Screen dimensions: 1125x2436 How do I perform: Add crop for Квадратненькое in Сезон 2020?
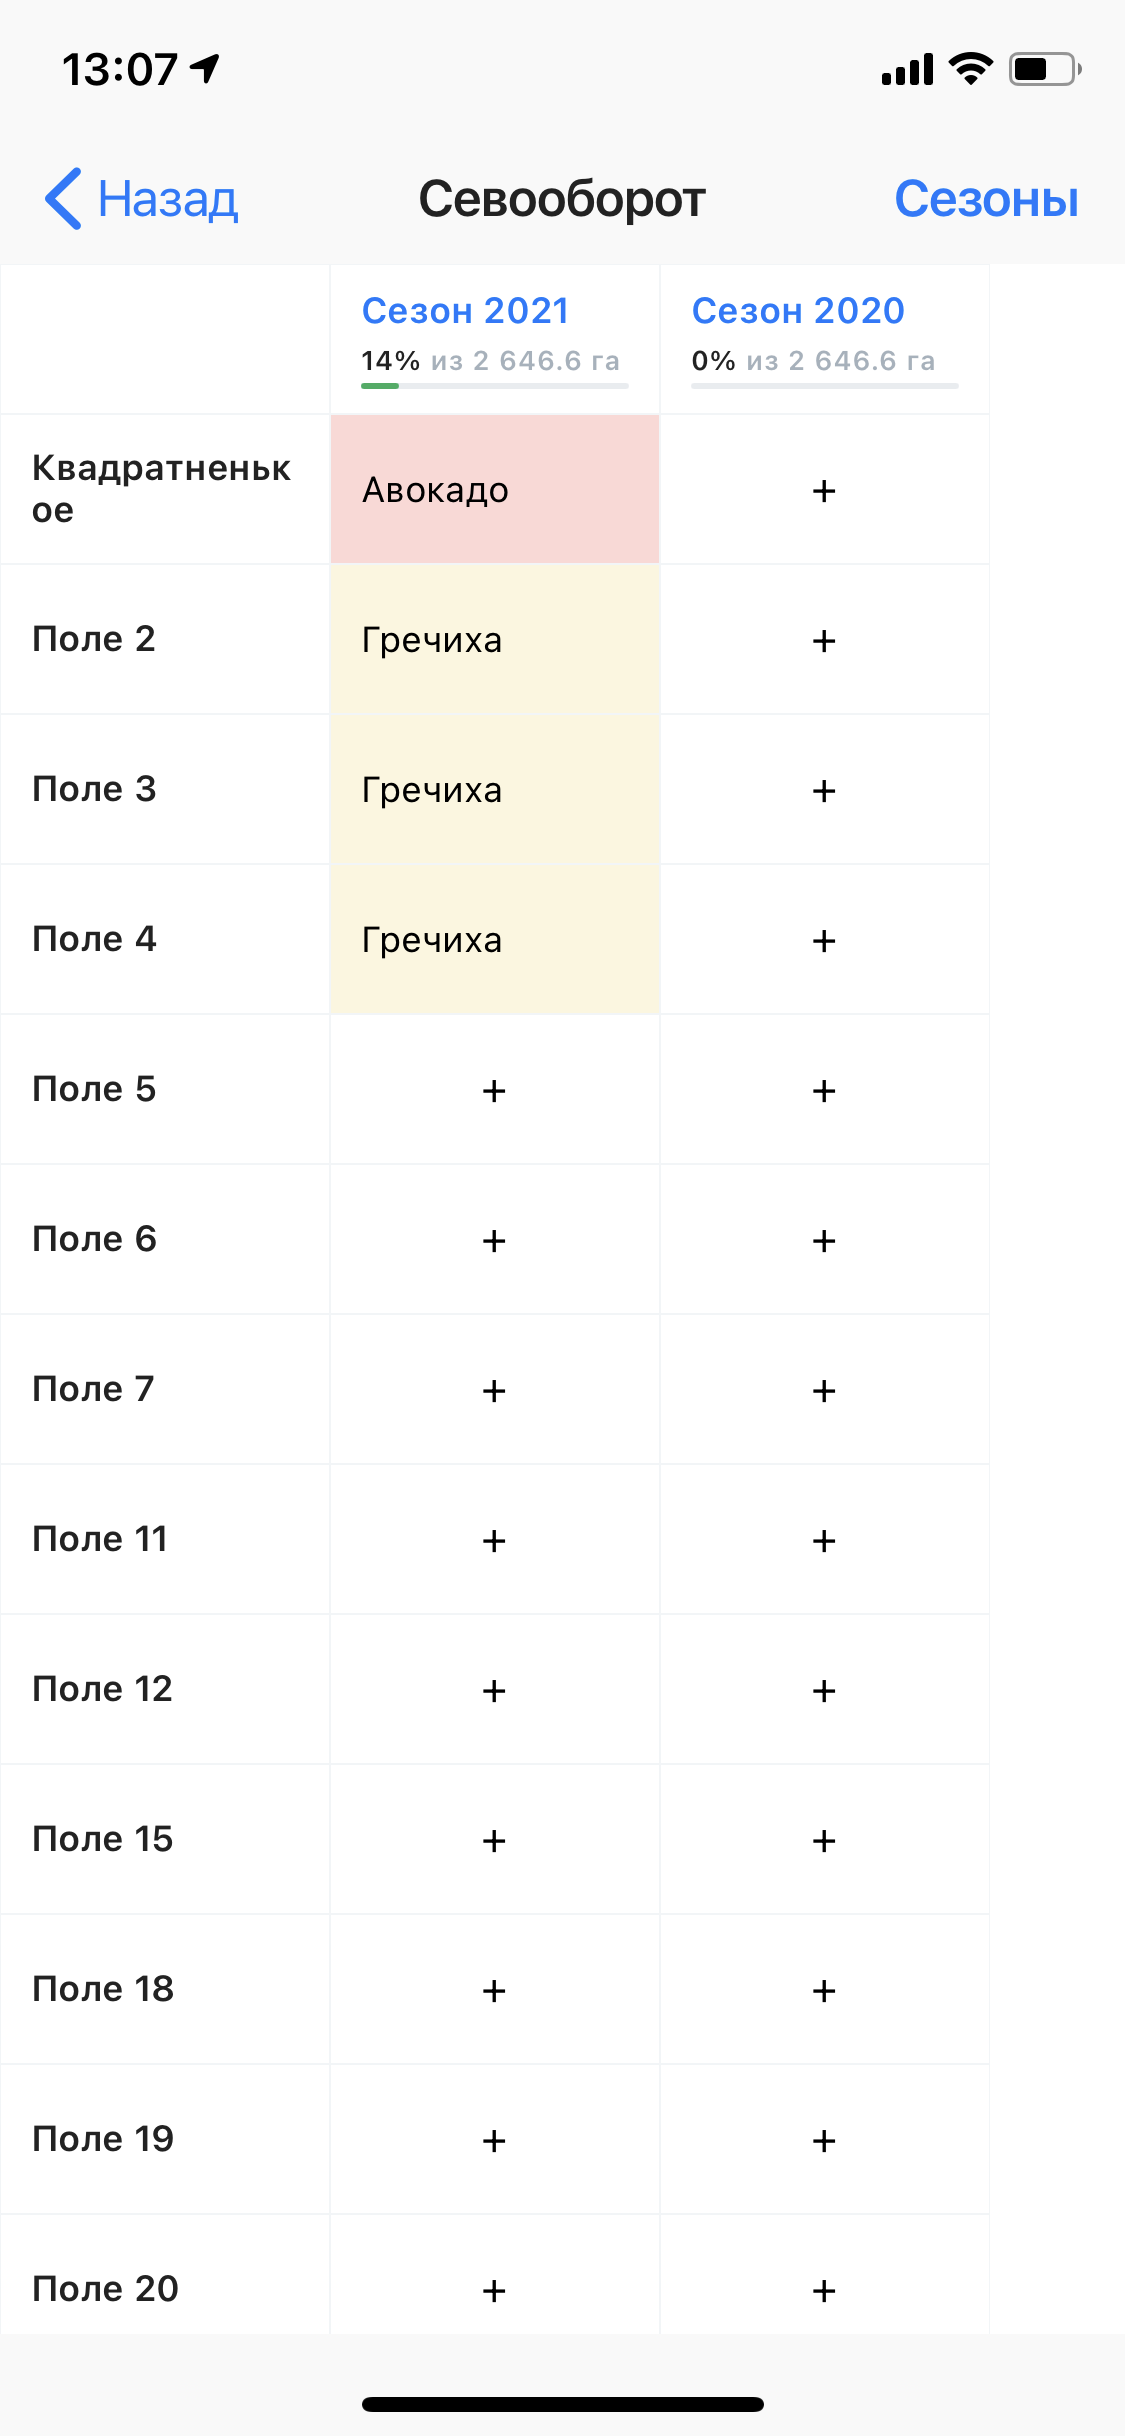pyautogui.click(x=824, y=490)
